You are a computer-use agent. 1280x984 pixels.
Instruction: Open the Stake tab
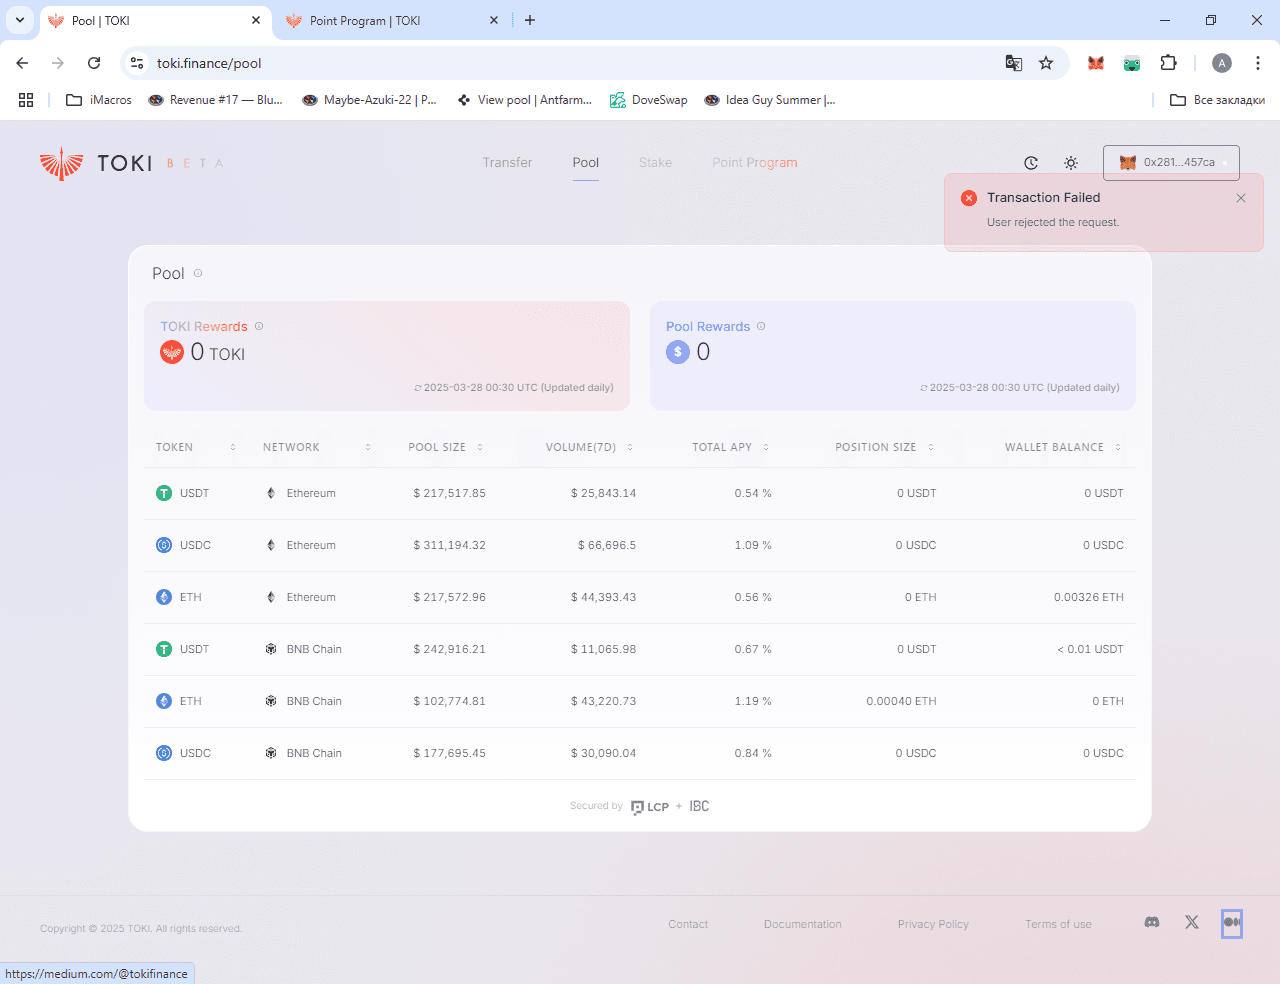(655, 162)
